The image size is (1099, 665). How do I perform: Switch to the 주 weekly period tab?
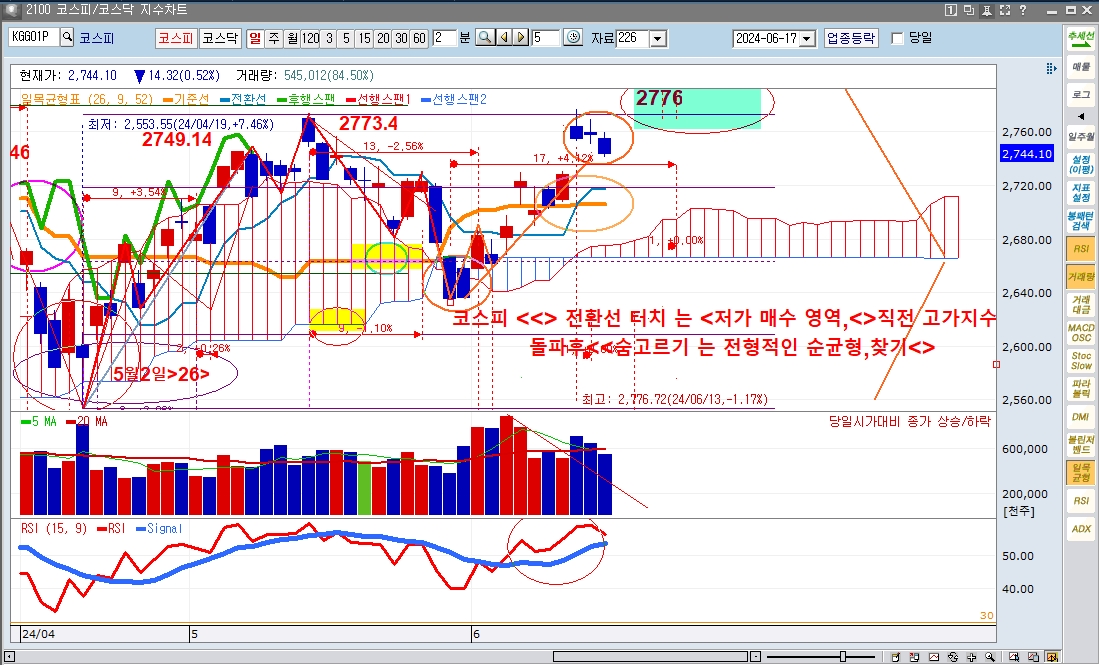(274, 38)
